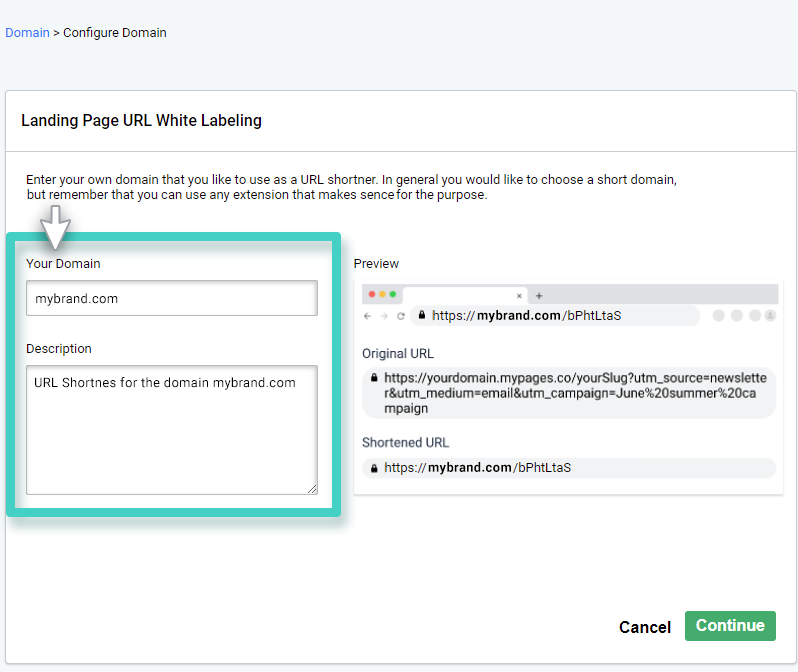Select the Original URL yourdomain.mypages.co text
The image size is (798, 672).
575,393
